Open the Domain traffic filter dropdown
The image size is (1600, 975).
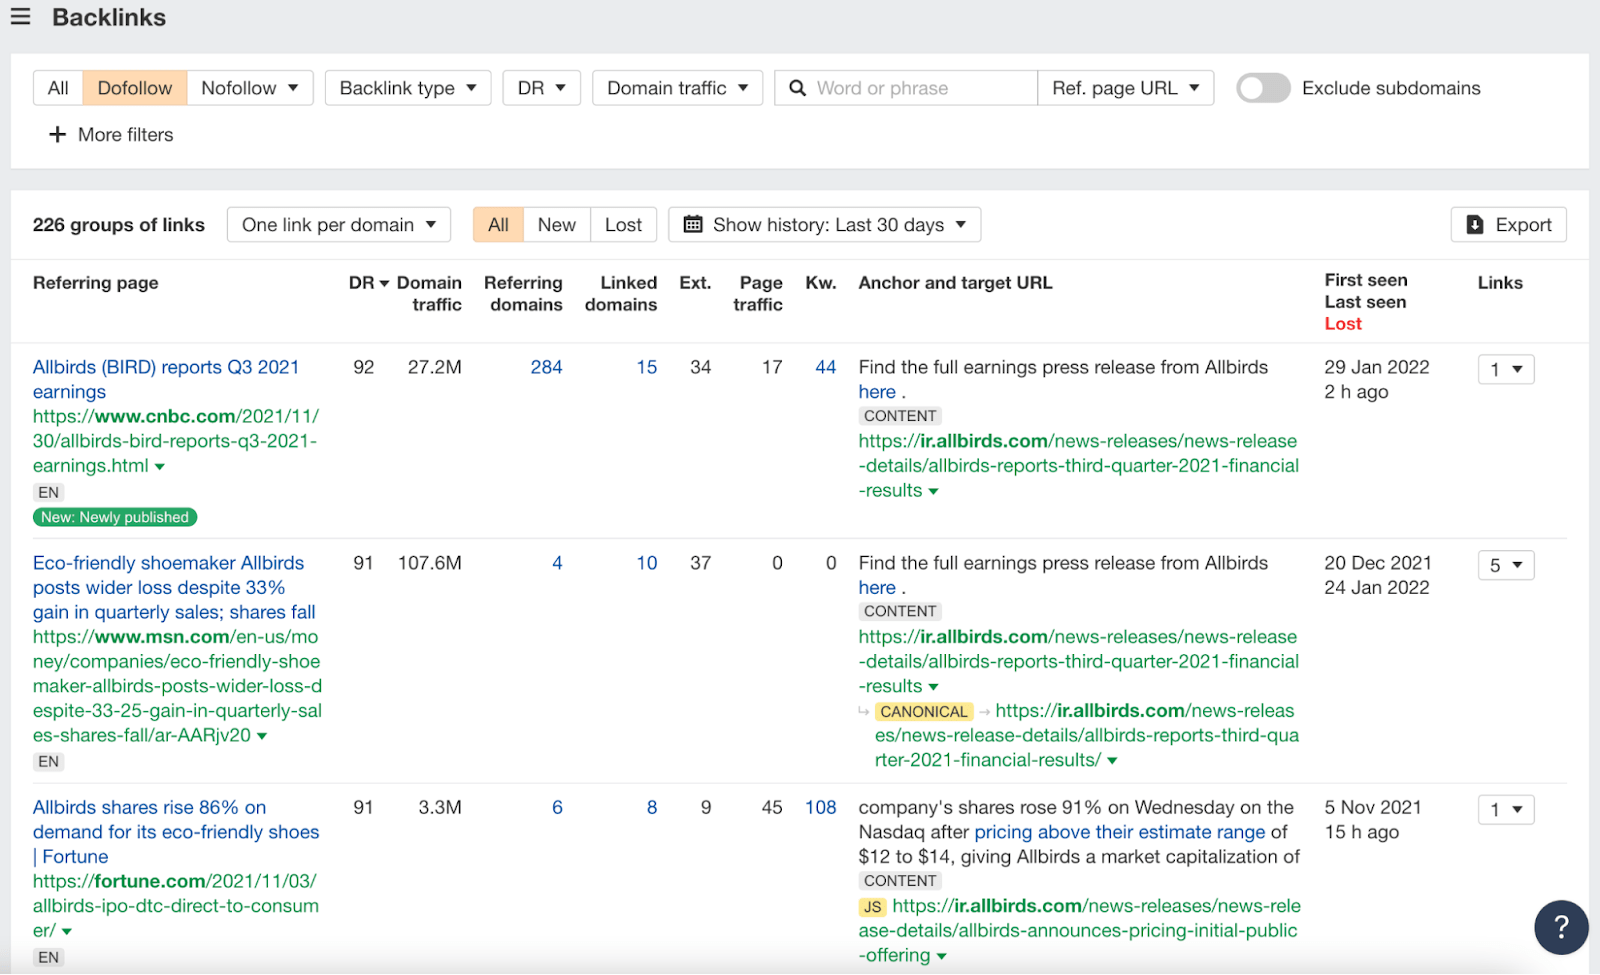tap(677, 88)
